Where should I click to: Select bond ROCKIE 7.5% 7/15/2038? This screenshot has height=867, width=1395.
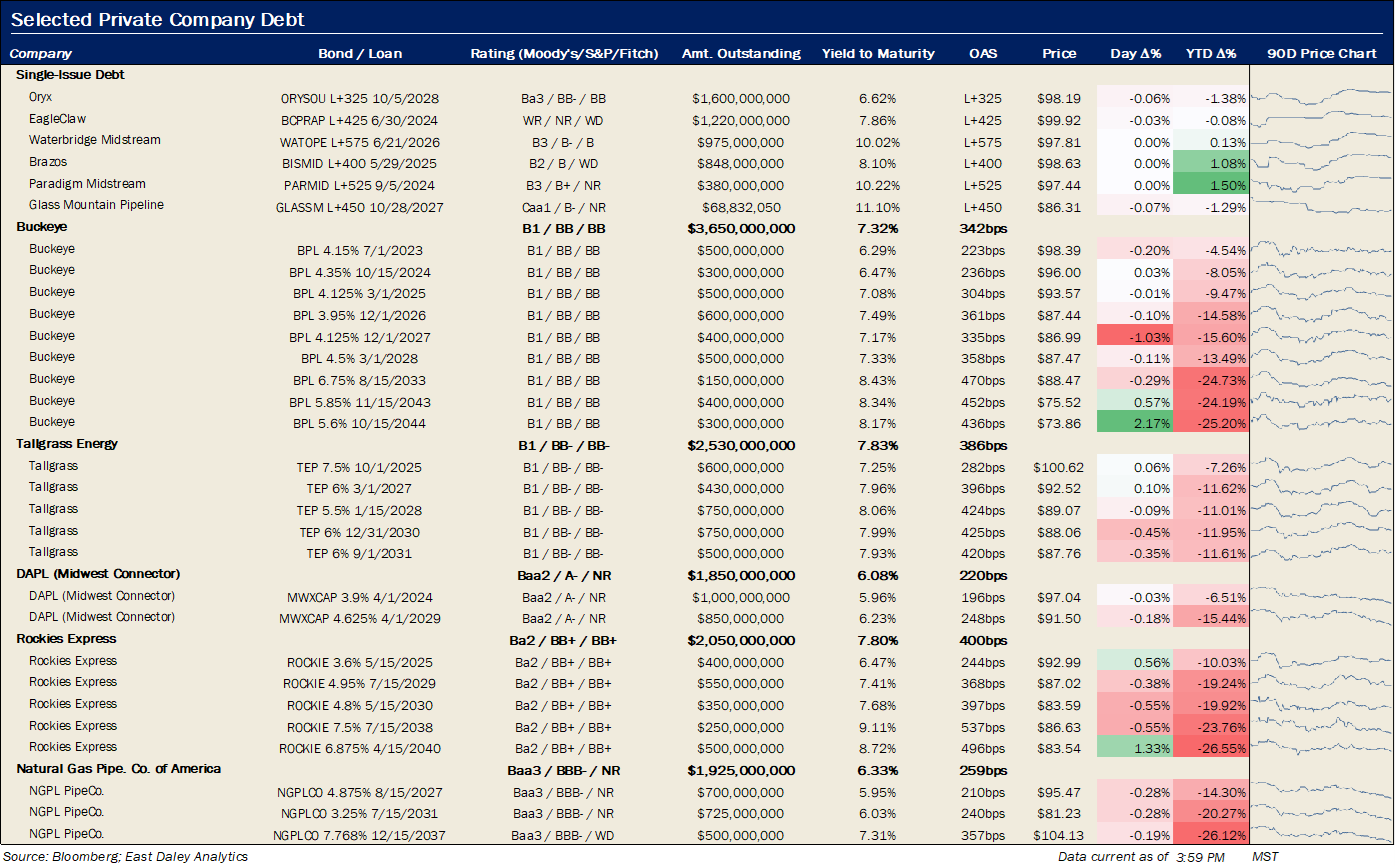pyautogui.click(x=360, y=727)
